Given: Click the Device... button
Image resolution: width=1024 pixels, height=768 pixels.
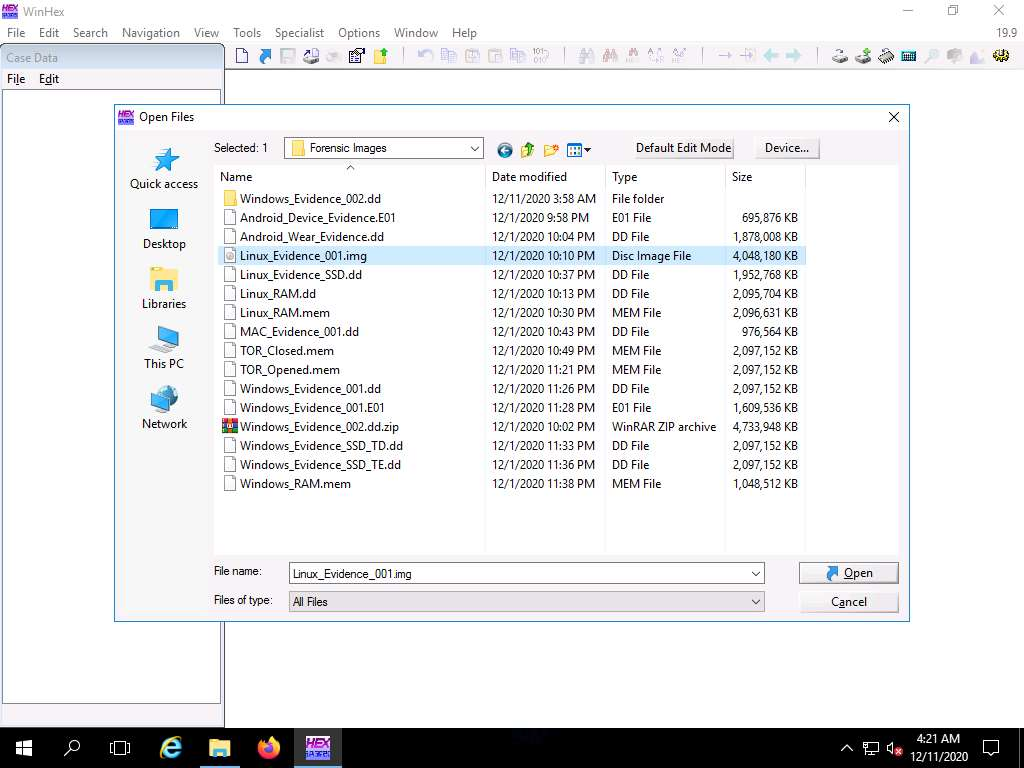Looking at the screenshot, I should click(x=786, y=148).
